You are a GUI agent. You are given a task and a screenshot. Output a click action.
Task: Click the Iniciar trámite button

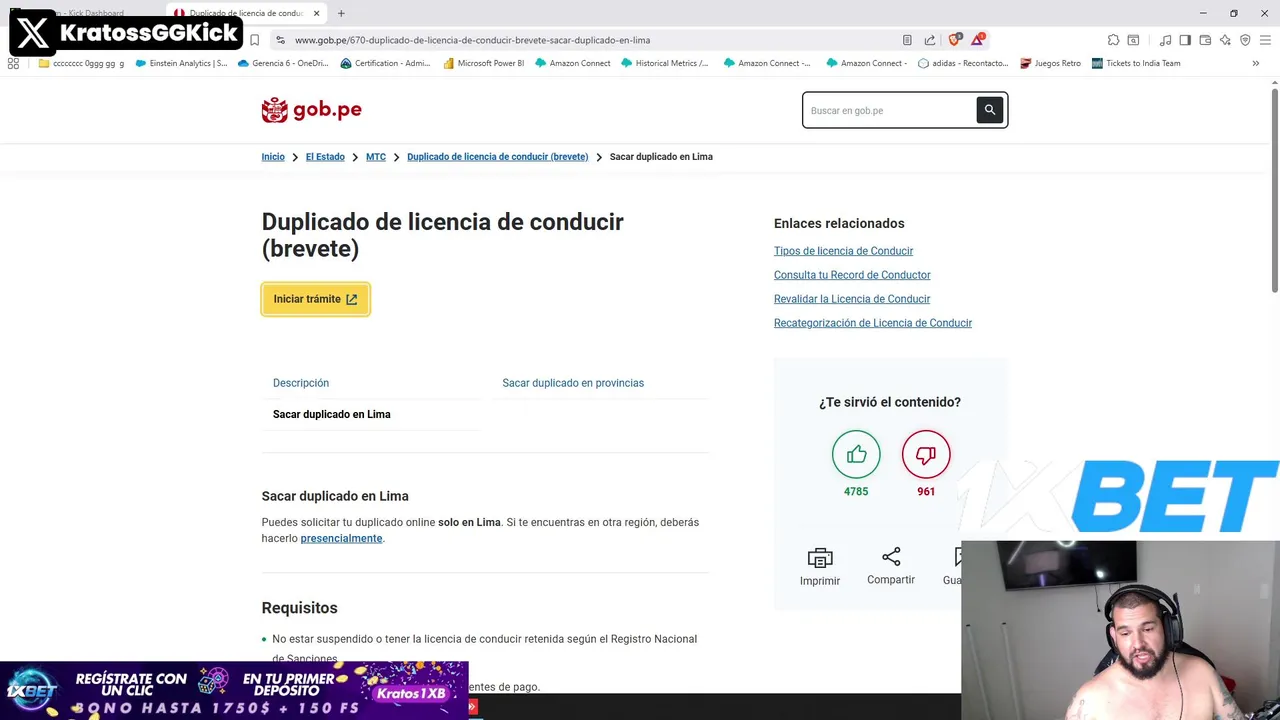[x=315, y=299]
